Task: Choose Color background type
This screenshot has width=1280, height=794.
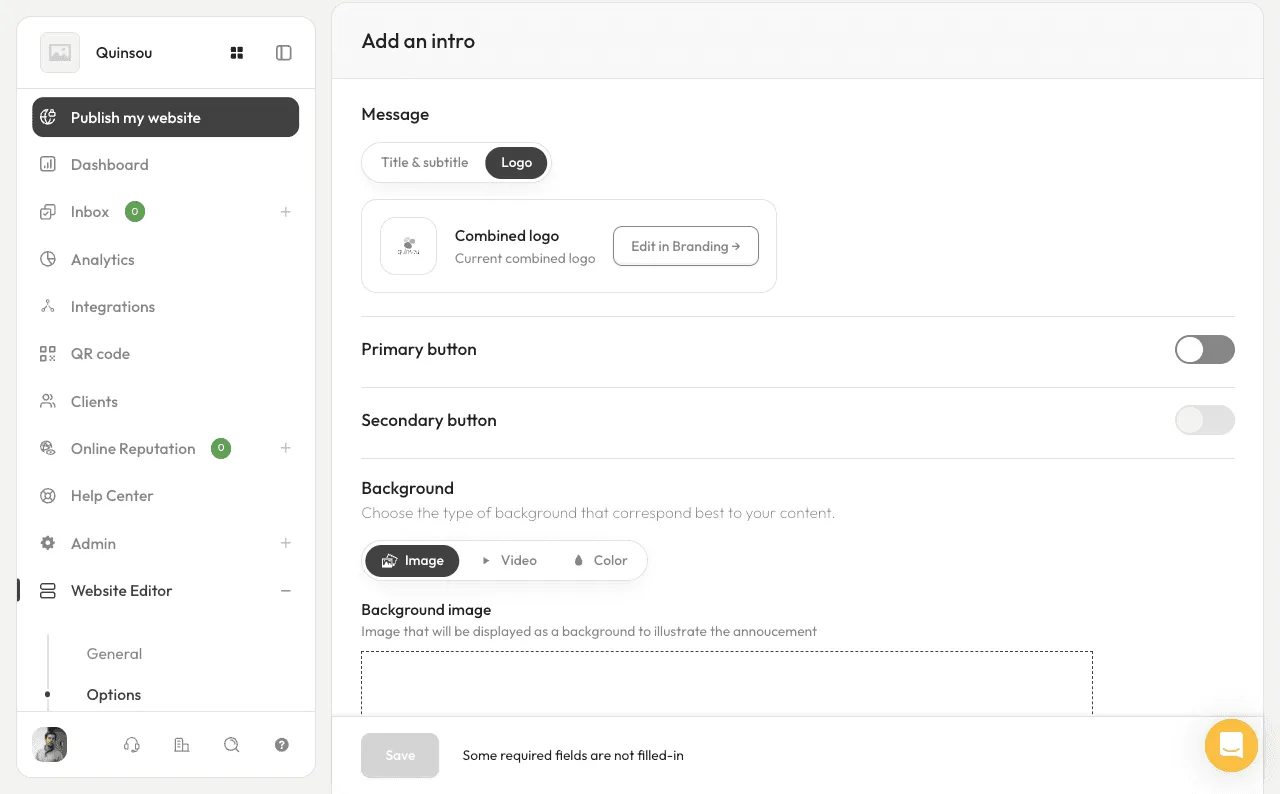Action: pyautogui.click(x=600, y=561)
